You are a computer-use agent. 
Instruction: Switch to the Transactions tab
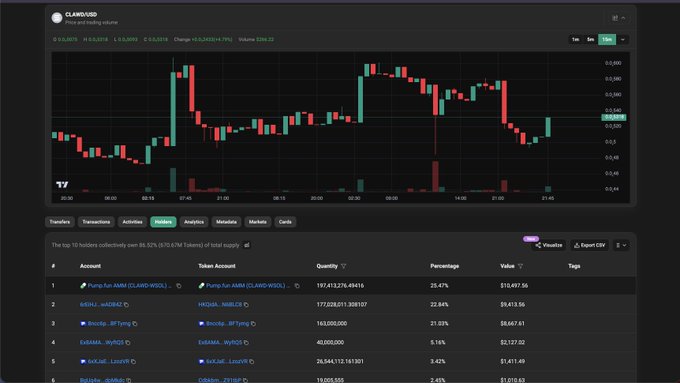96,222
